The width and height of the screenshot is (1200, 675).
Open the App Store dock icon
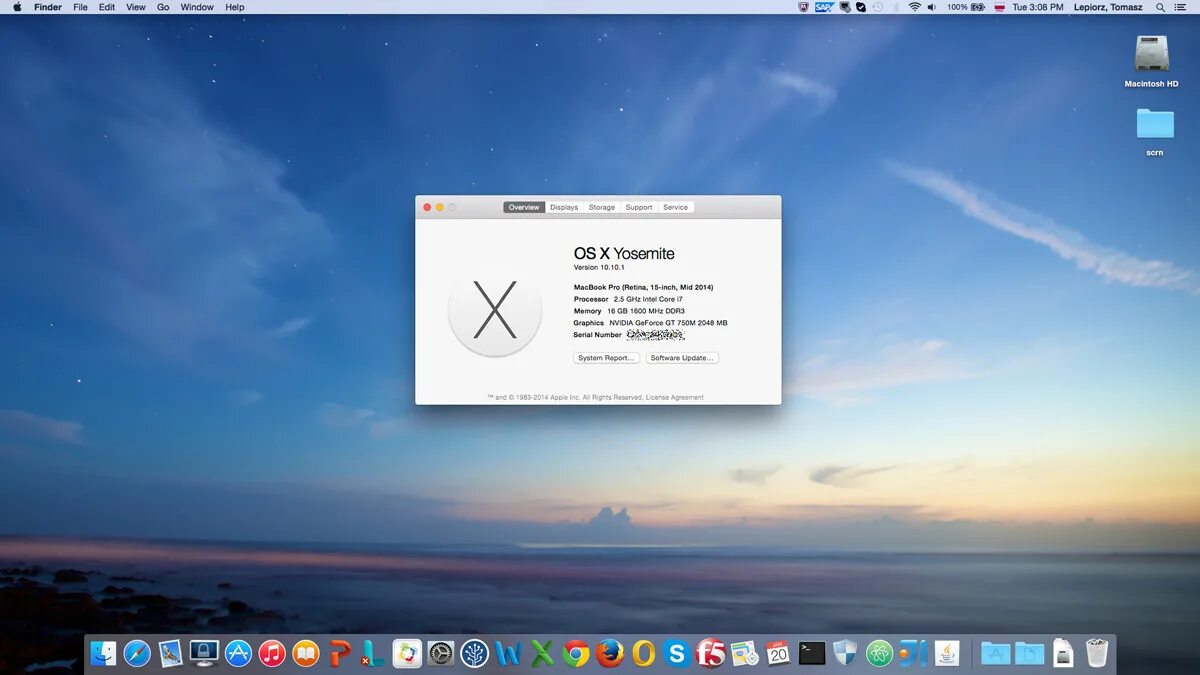(238, 654)
